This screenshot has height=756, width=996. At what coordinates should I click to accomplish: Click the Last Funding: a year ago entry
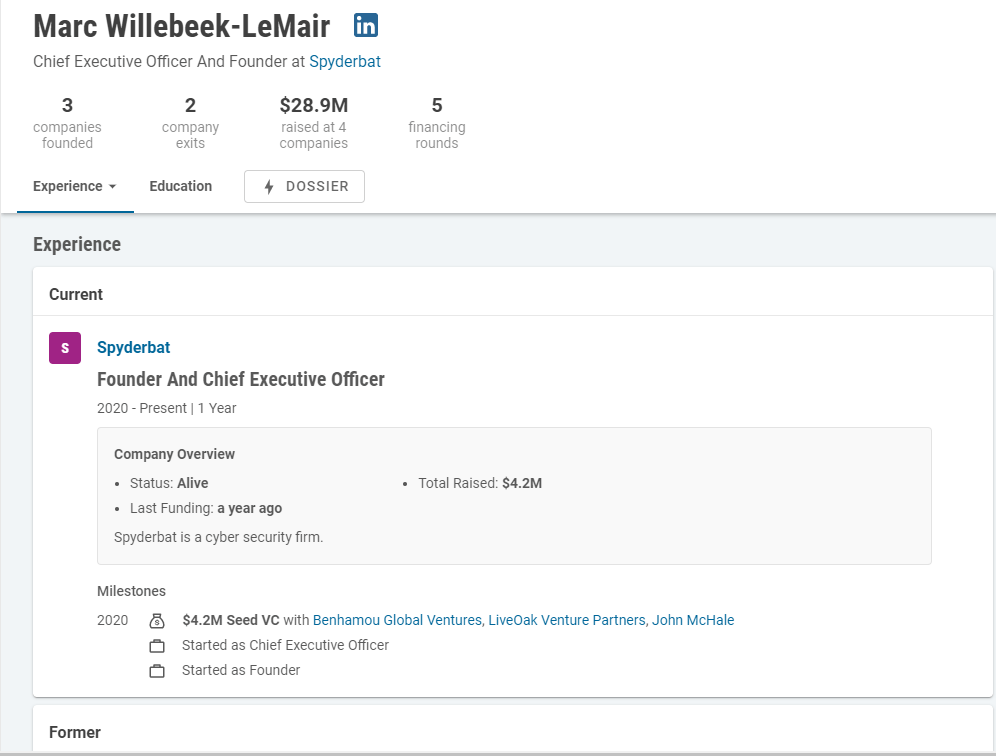point(206,508)
